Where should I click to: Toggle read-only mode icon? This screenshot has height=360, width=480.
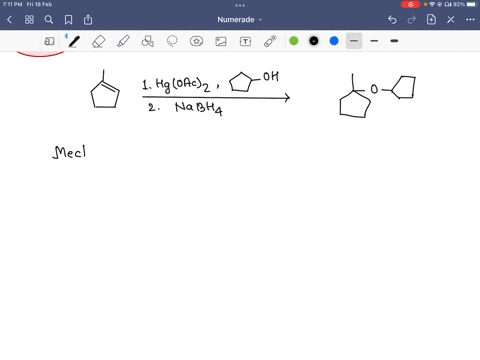(x=49, y=41)
